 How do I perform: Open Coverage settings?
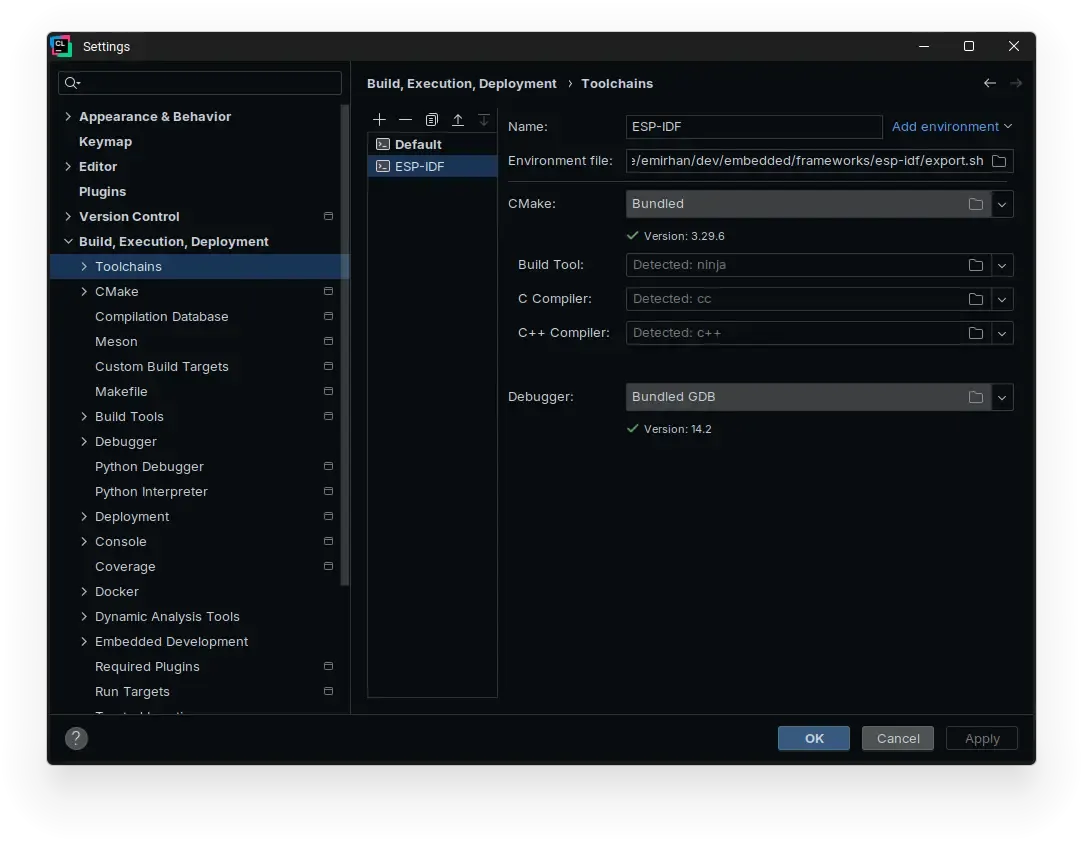125,567
